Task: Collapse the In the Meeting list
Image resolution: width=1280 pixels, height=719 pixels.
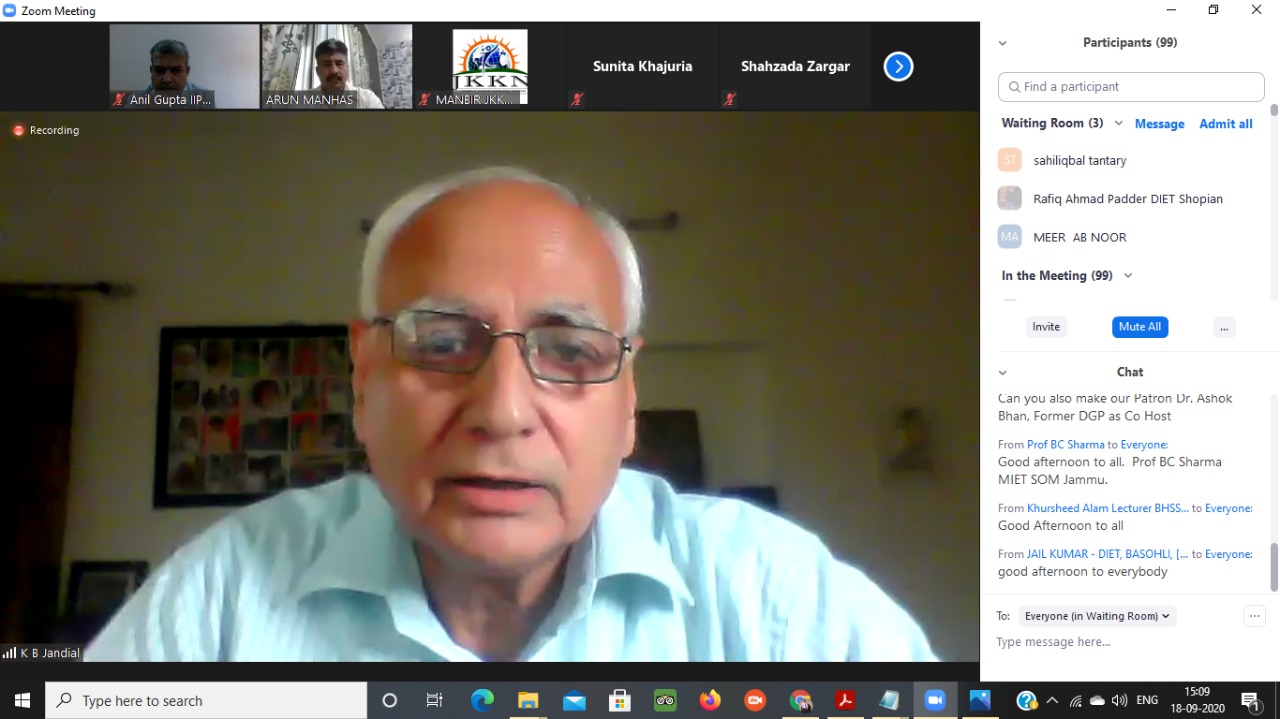Action: [x=1128, y=276]
